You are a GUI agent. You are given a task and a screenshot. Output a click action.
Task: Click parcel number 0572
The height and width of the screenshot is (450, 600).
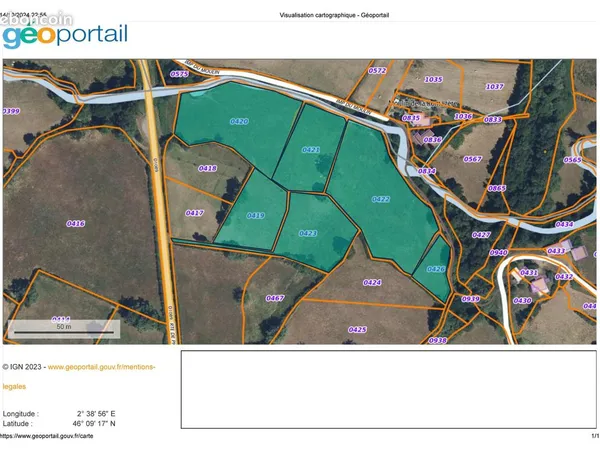377,70
